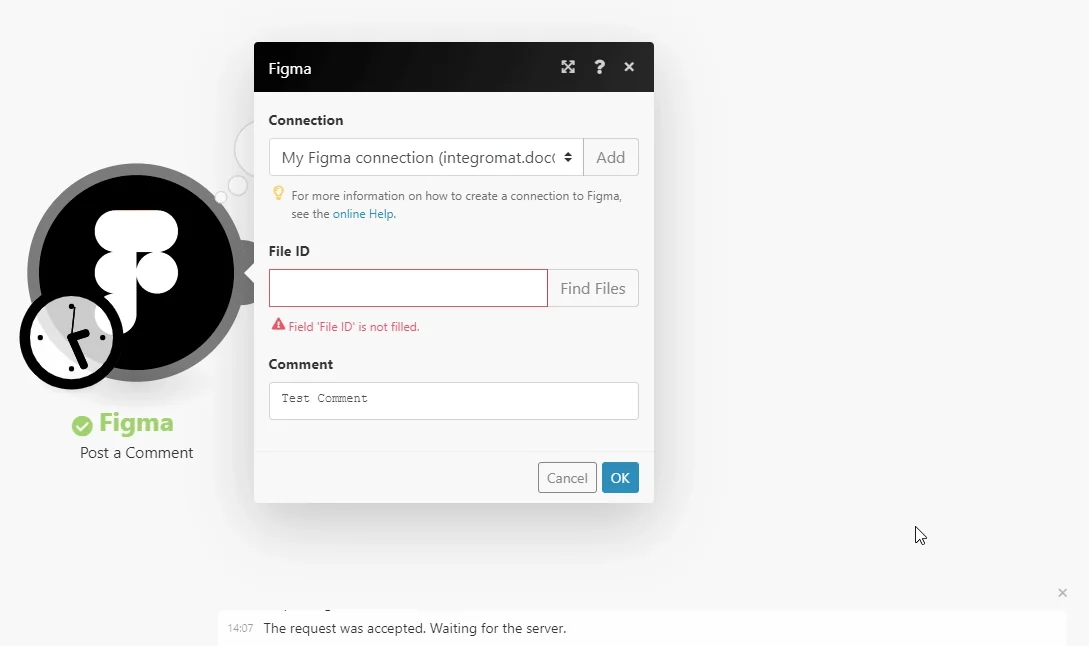The image size is (1089, 646).
Task: Click the red warning triangle icon
Action: (278, 324)
